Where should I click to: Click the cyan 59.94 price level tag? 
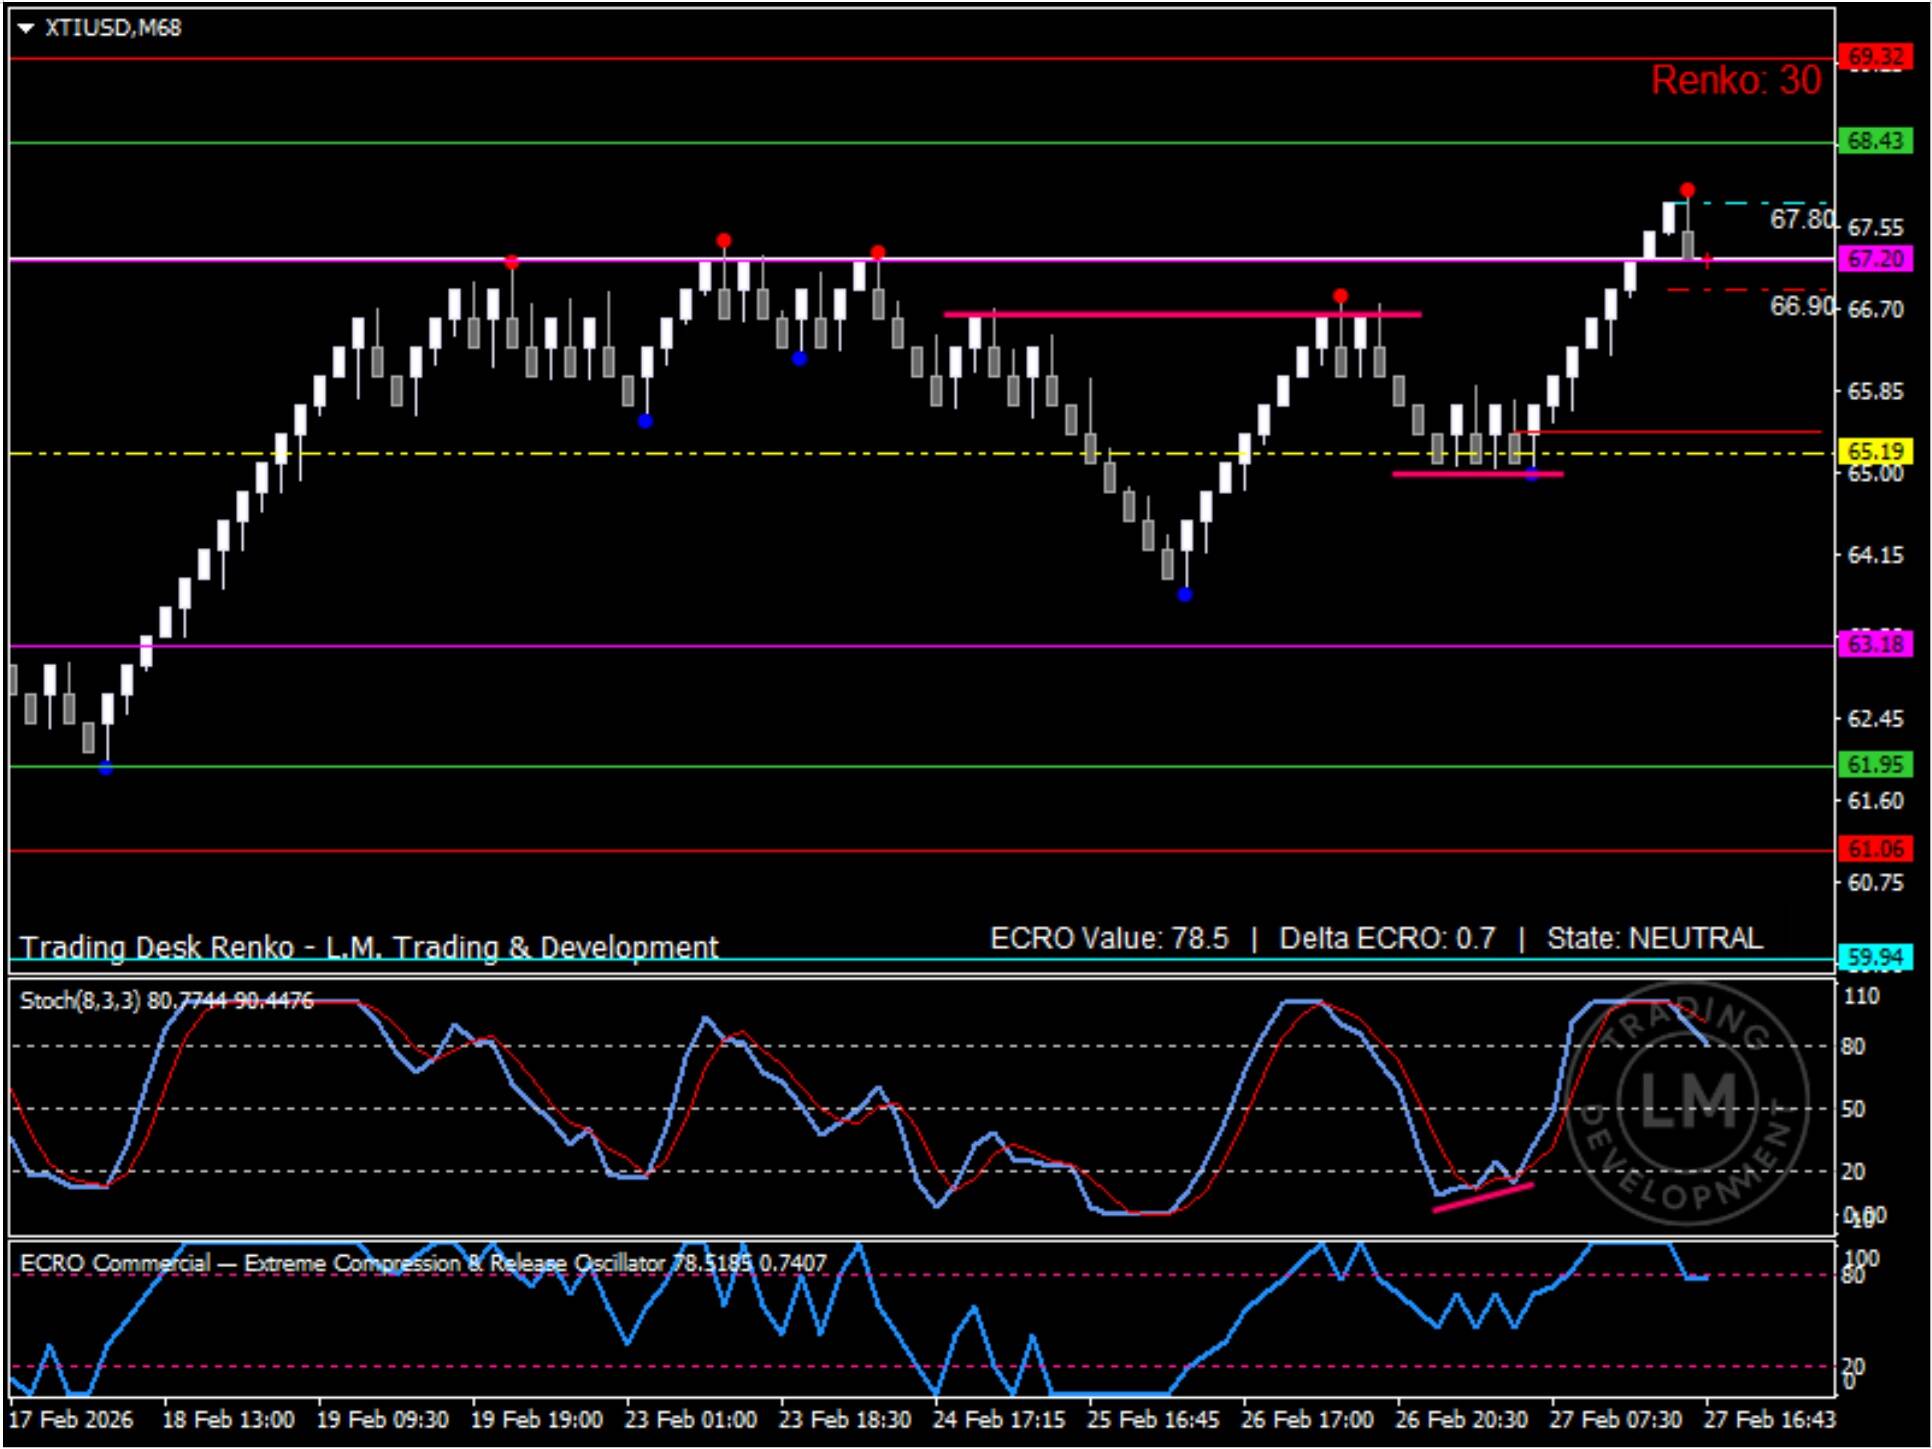[x=1875, y=958]
